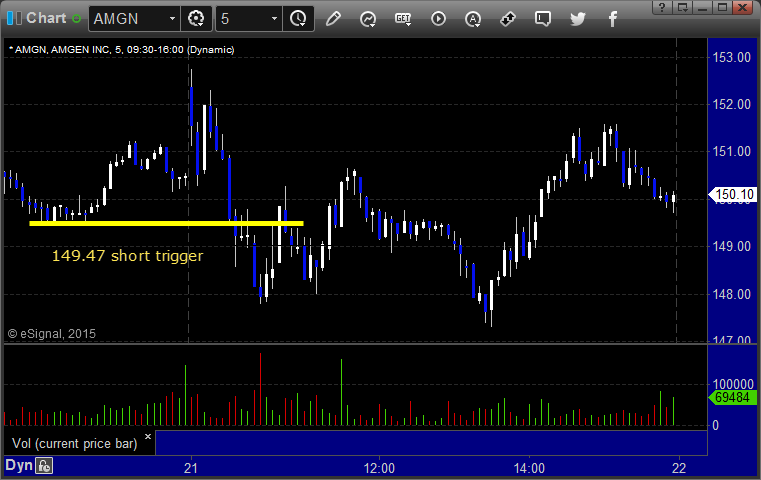Open the studies chart-line icon menu
Viewport: 761px width, 480px height.
(x=368, y=19)
